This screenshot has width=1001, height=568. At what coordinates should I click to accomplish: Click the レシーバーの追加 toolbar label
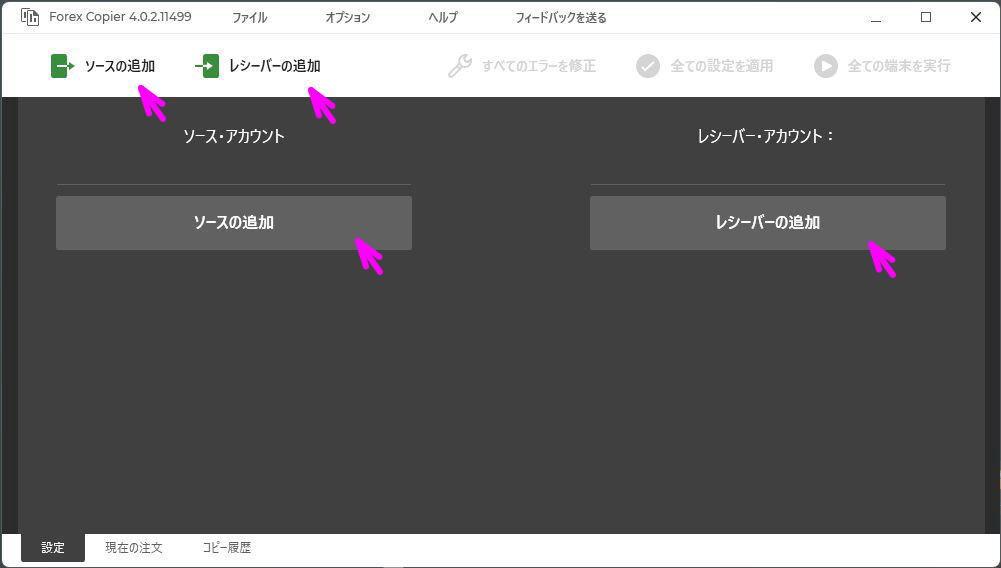(x=275, y=66)
